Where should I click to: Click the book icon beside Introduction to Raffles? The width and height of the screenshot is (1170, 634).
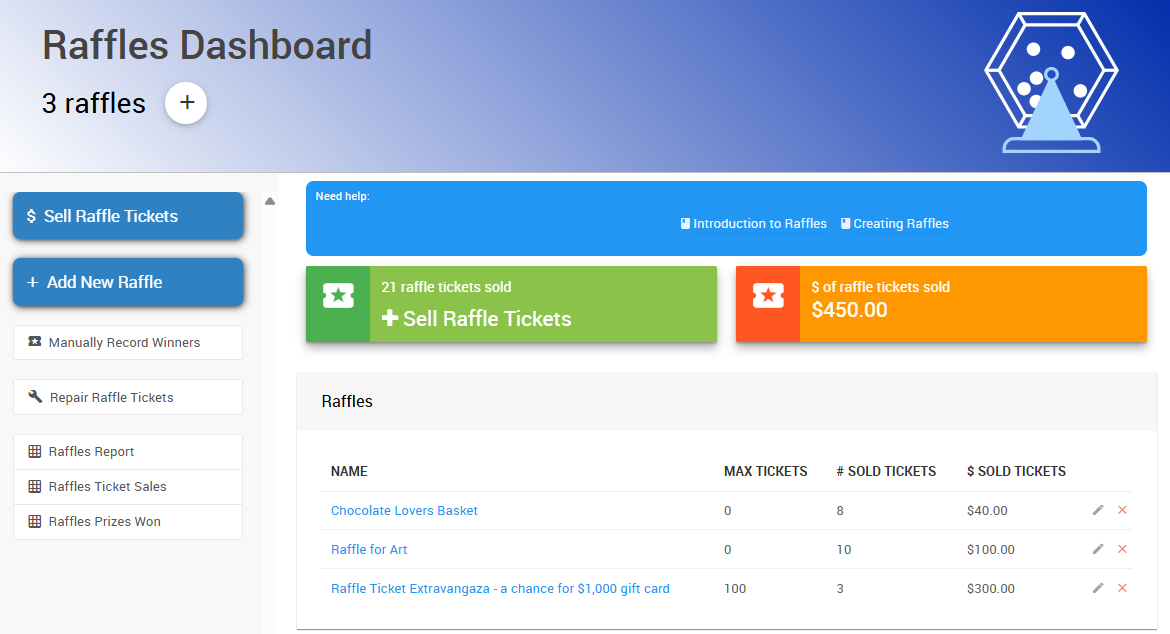[686, 223]
